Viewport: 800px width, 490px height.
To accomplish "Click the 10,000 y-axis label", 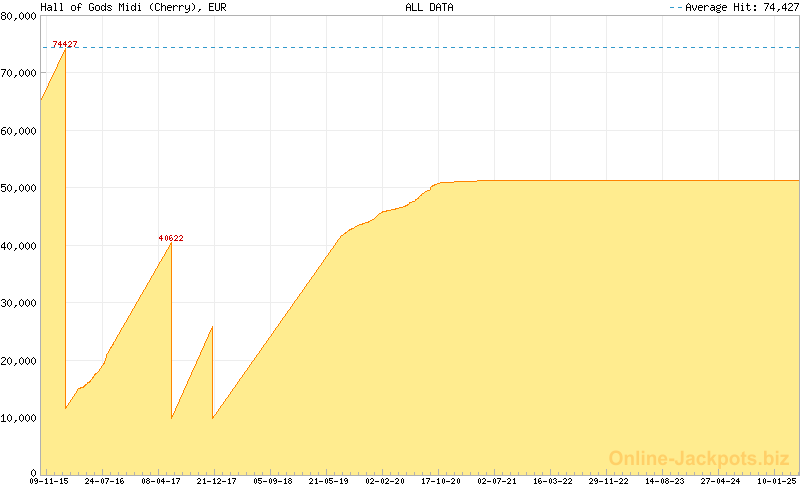I will tap(20, 418).
